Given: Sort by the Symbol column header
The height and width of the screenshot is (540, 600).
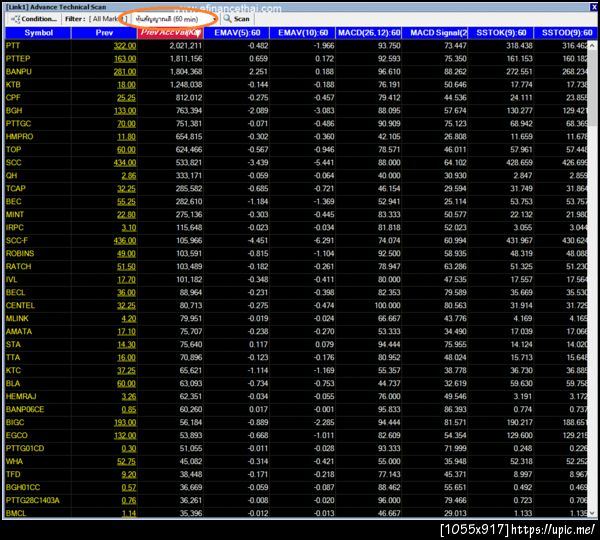Looking at the screenshot, I should pos(38,33).
